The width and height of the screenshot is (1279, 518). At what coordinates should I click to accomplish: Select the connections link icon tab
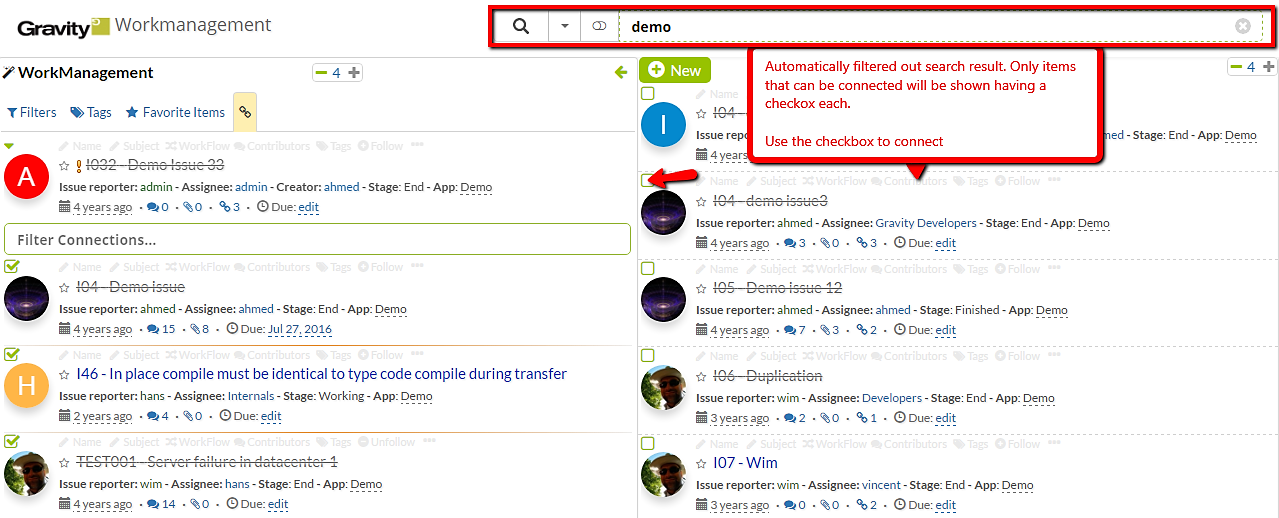coord(244,113)
